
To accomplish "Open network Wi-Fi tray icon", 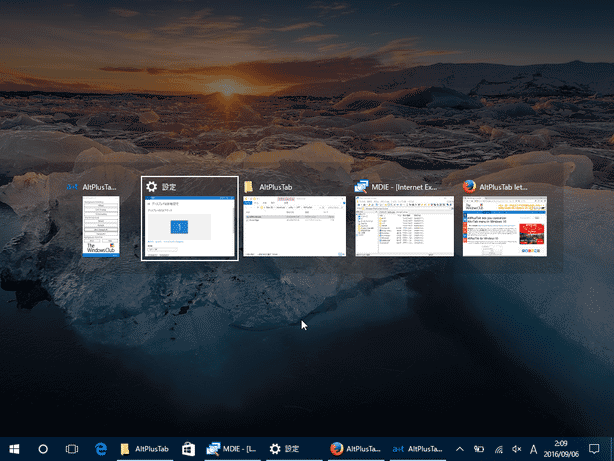I will tap(498, 449).
